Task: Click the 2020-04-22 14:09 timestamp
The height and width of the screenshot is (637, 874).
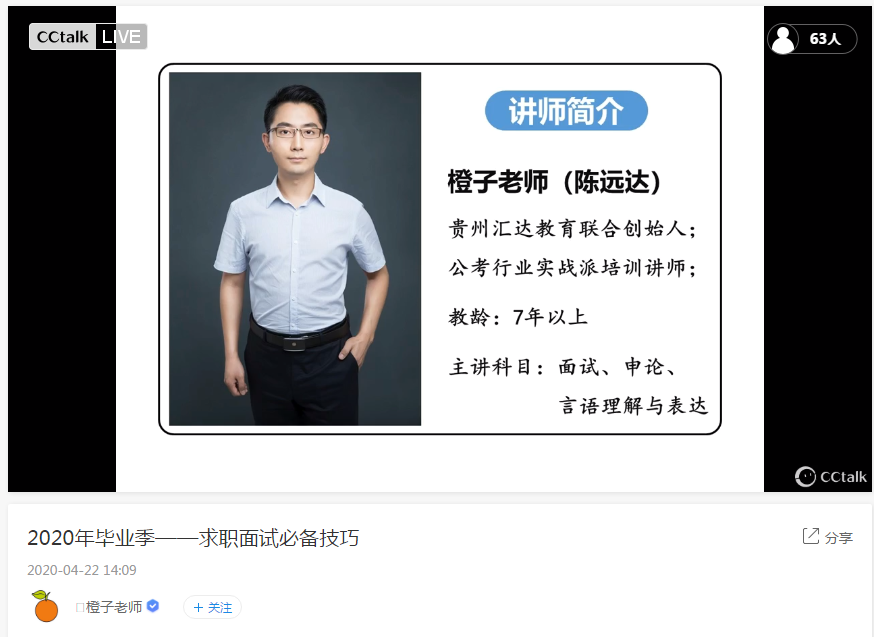Action: click(82, 570)
